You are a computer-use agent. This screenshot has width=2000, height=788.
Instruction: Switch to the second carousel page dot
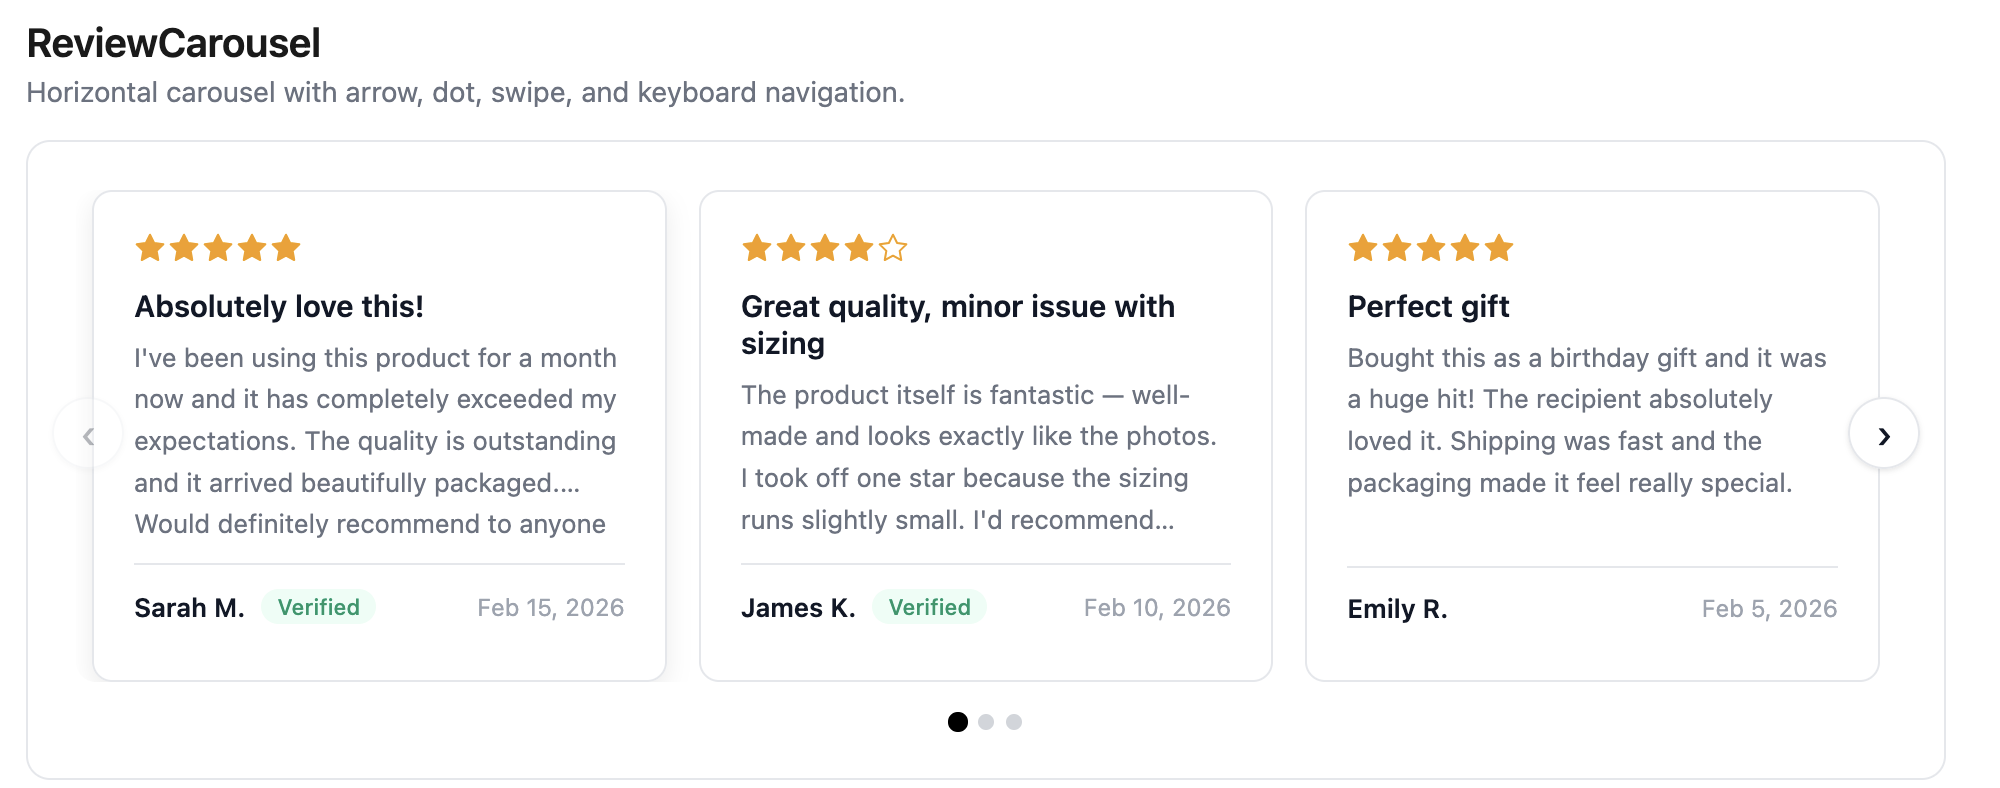(987, 721)
